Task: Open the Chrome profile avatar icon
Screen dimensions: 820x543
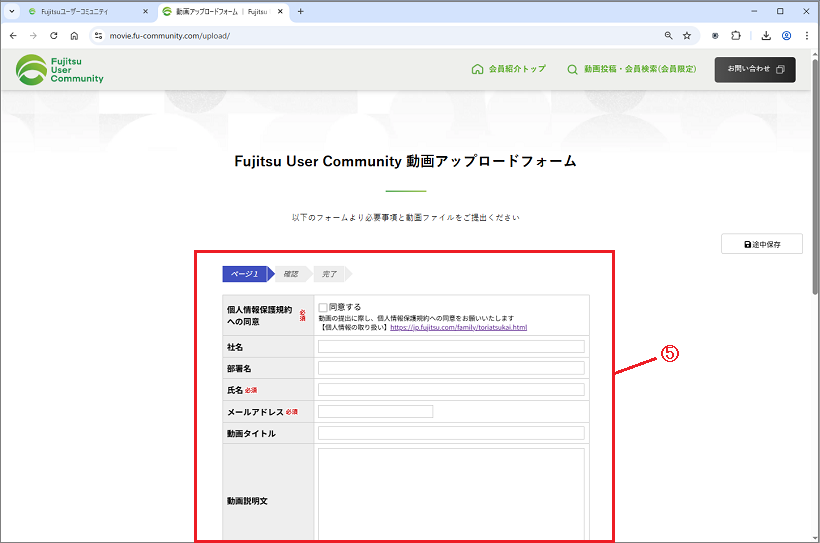Action: 787,36
